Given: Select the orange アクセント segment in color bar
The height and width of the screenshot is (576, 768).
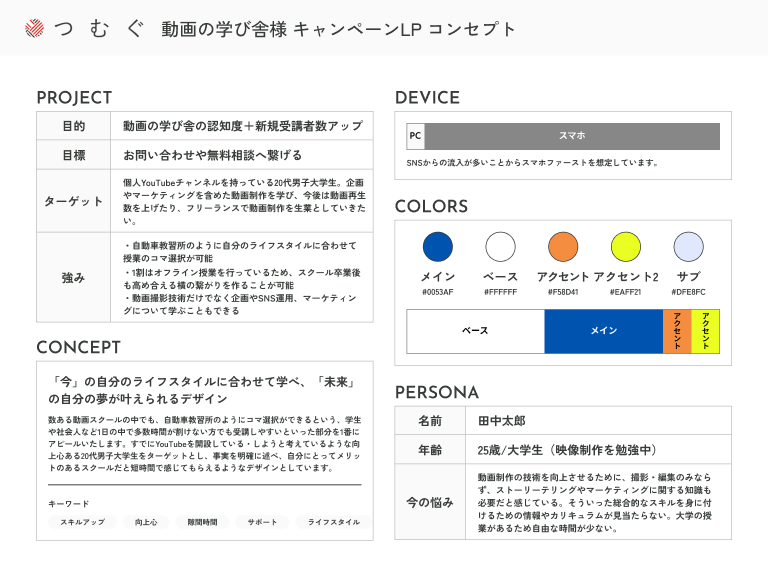Looking at the screenshot, I should (677, 331).
